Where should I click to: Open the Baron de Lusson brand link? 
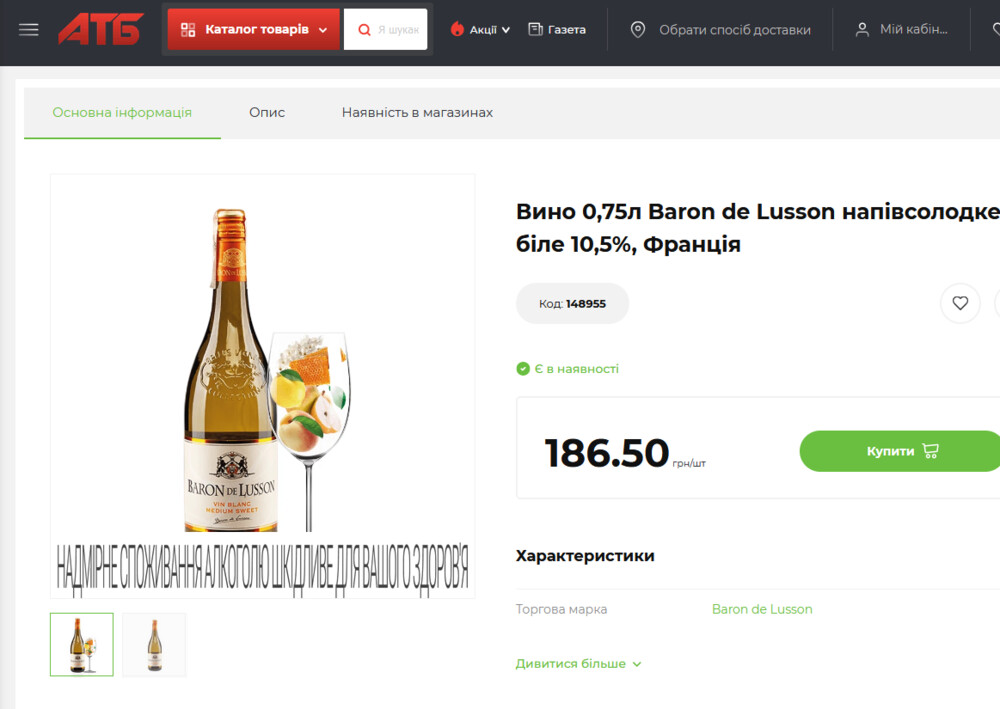pyautogui.click(x=762, y=609)
